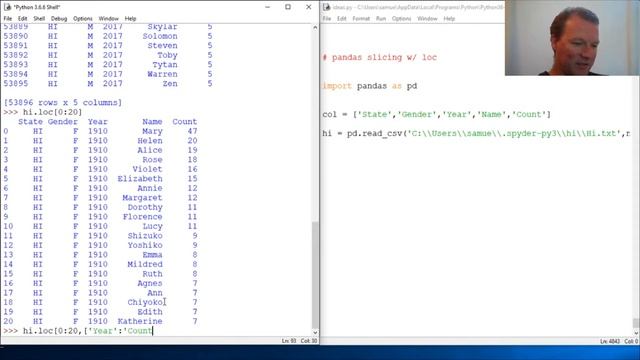Maximize the Python Shell window
This screenshot has width=640, height=360.
[288, 7]
